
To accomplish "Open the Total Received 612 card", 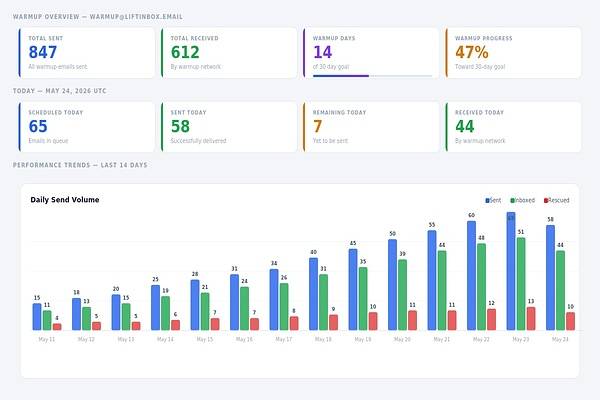I will click(x=229, y=53).
